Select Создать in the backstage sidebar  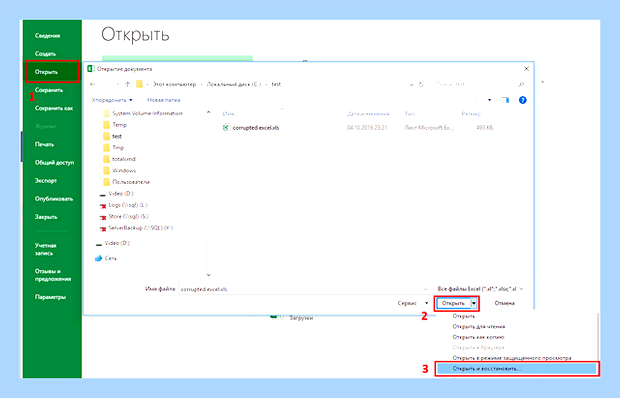coord(45,54)
